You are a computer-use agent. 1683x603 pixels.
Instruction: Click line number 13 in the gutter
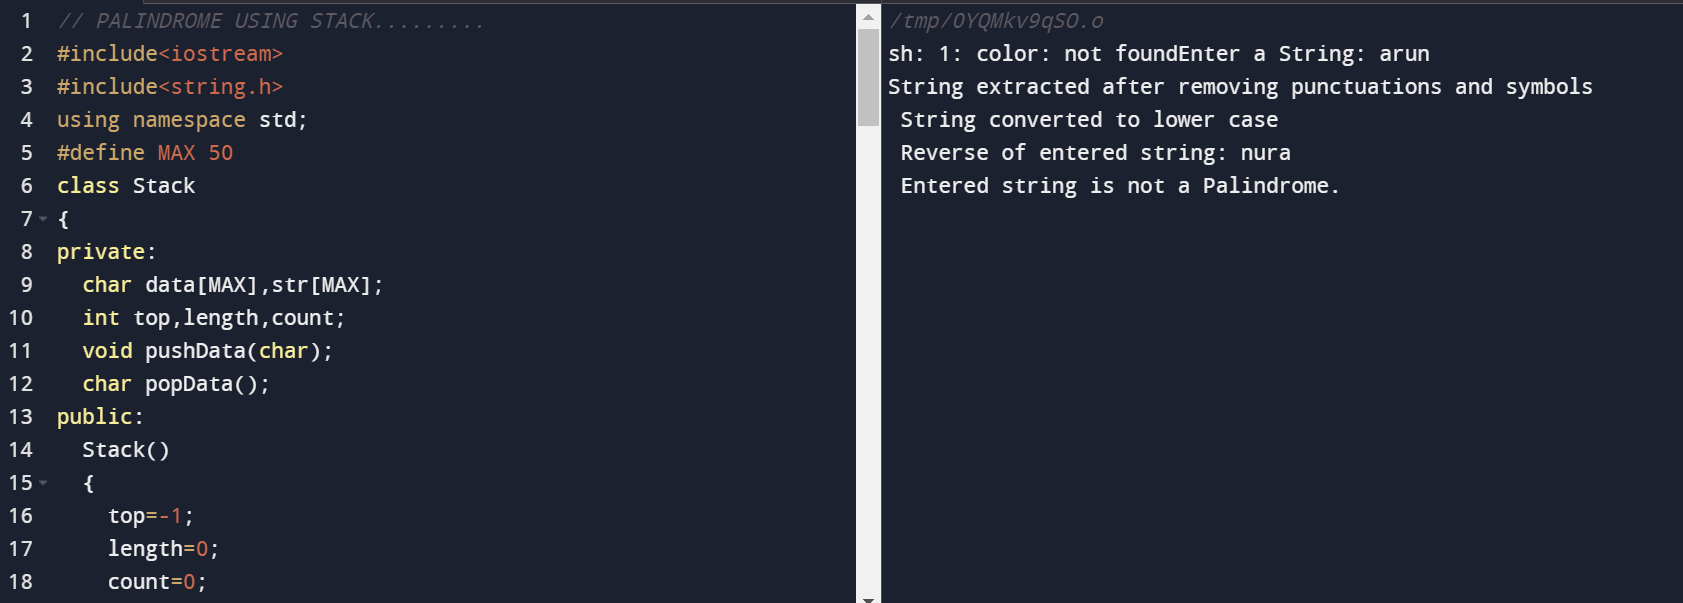(x=21, y=417)
